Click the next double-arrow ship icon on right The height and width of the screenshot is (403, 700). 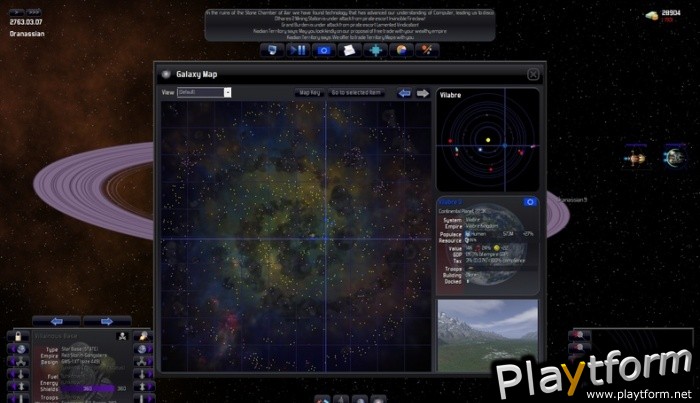coord(143,386)
